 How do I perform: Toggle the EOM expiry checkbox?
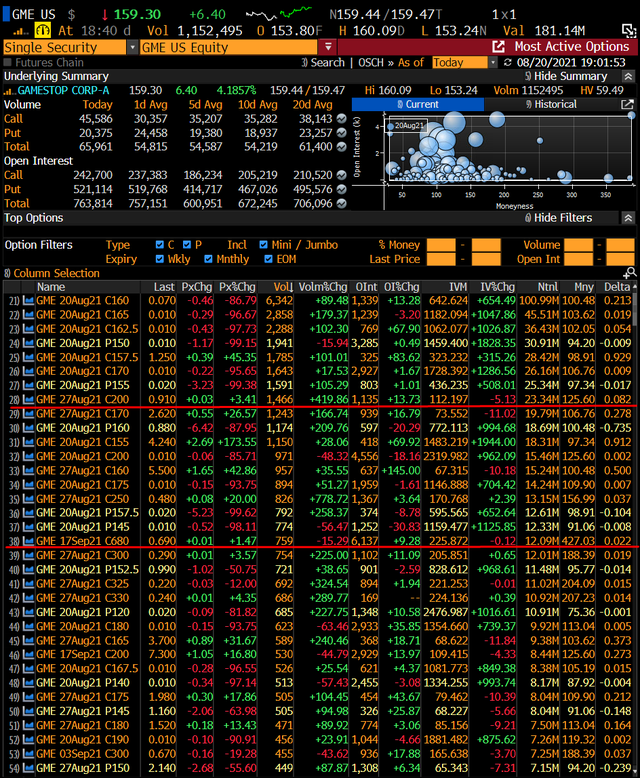[x=268, y=259]
